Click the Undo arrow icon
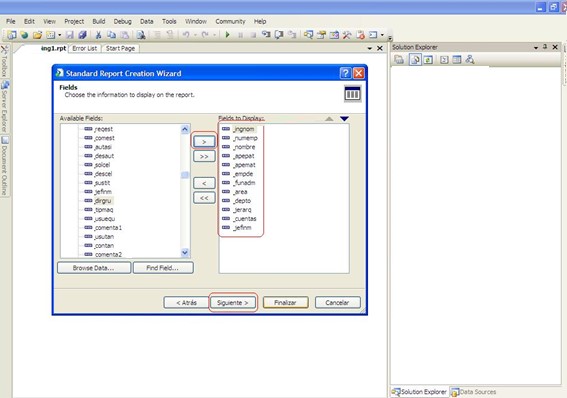 186,35
